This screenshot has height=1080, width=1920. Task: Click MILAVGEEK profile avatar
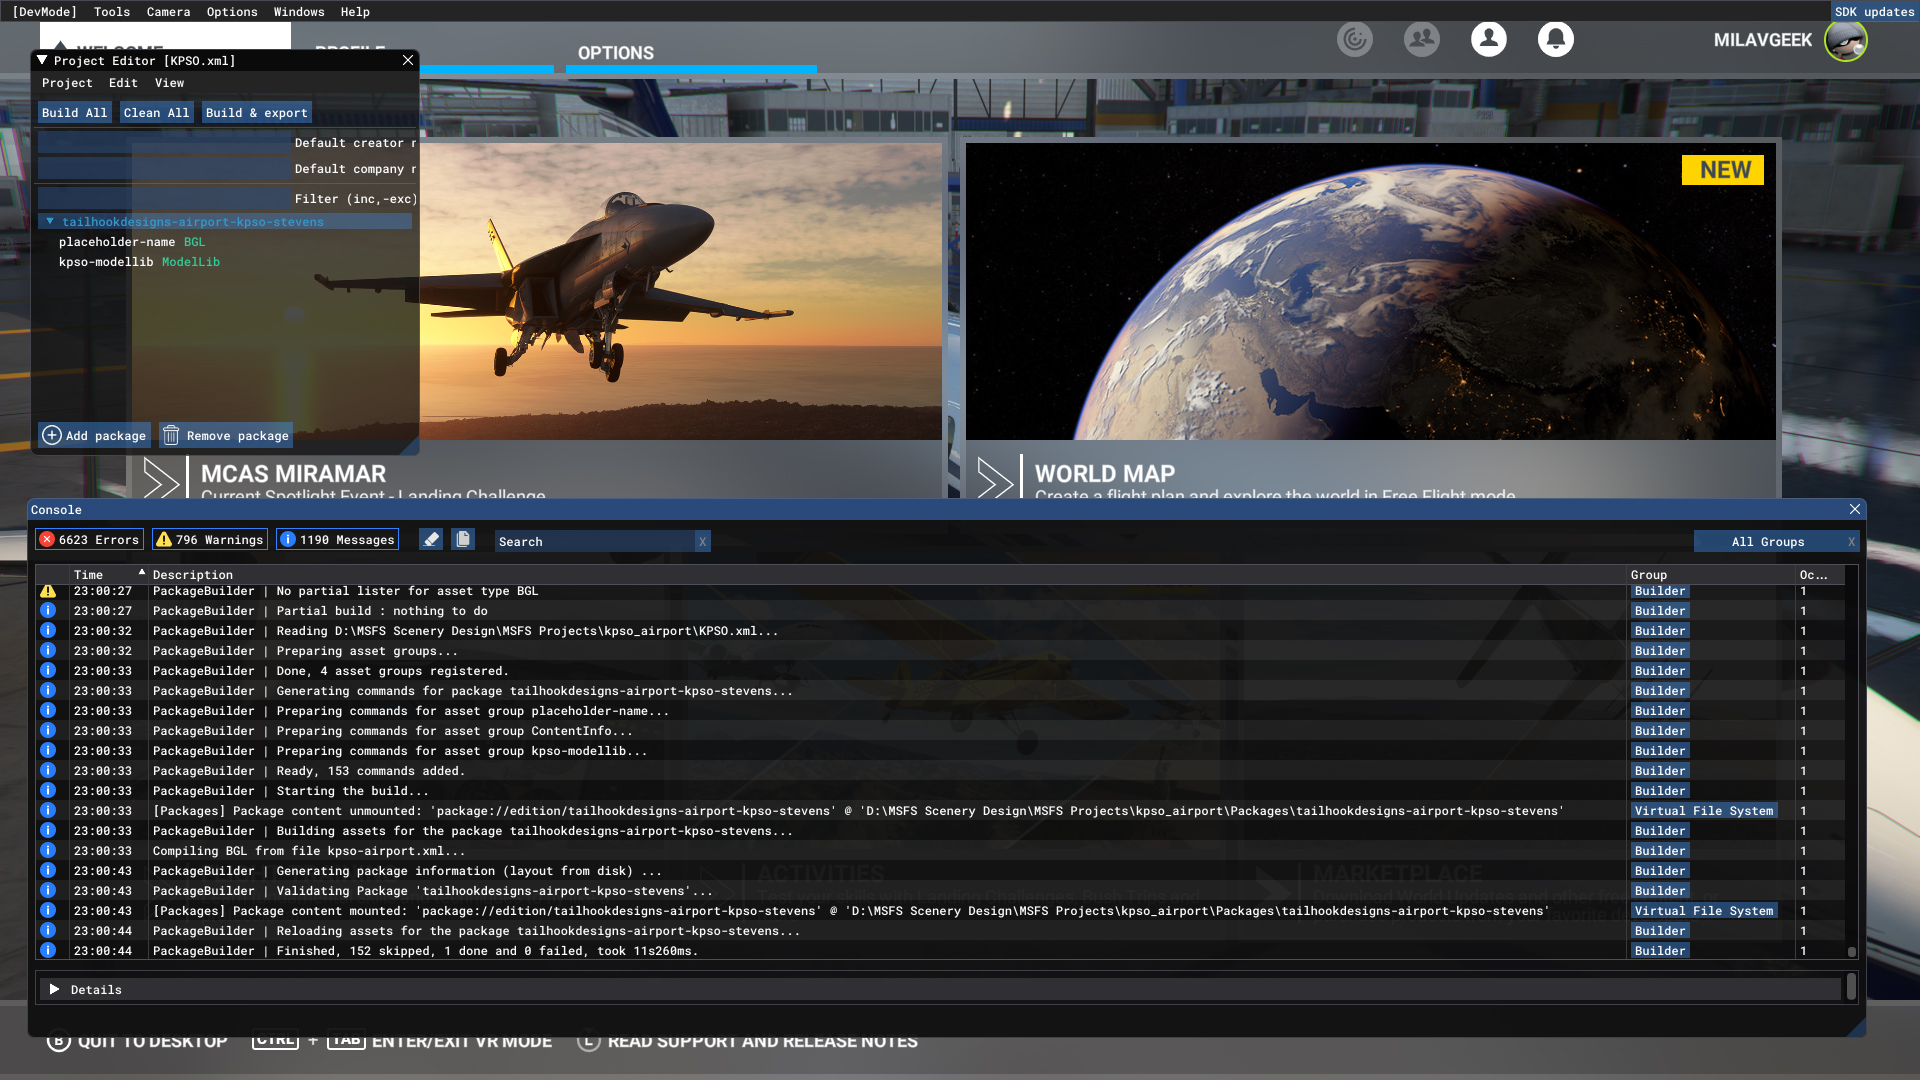(x=1845, y=41)
